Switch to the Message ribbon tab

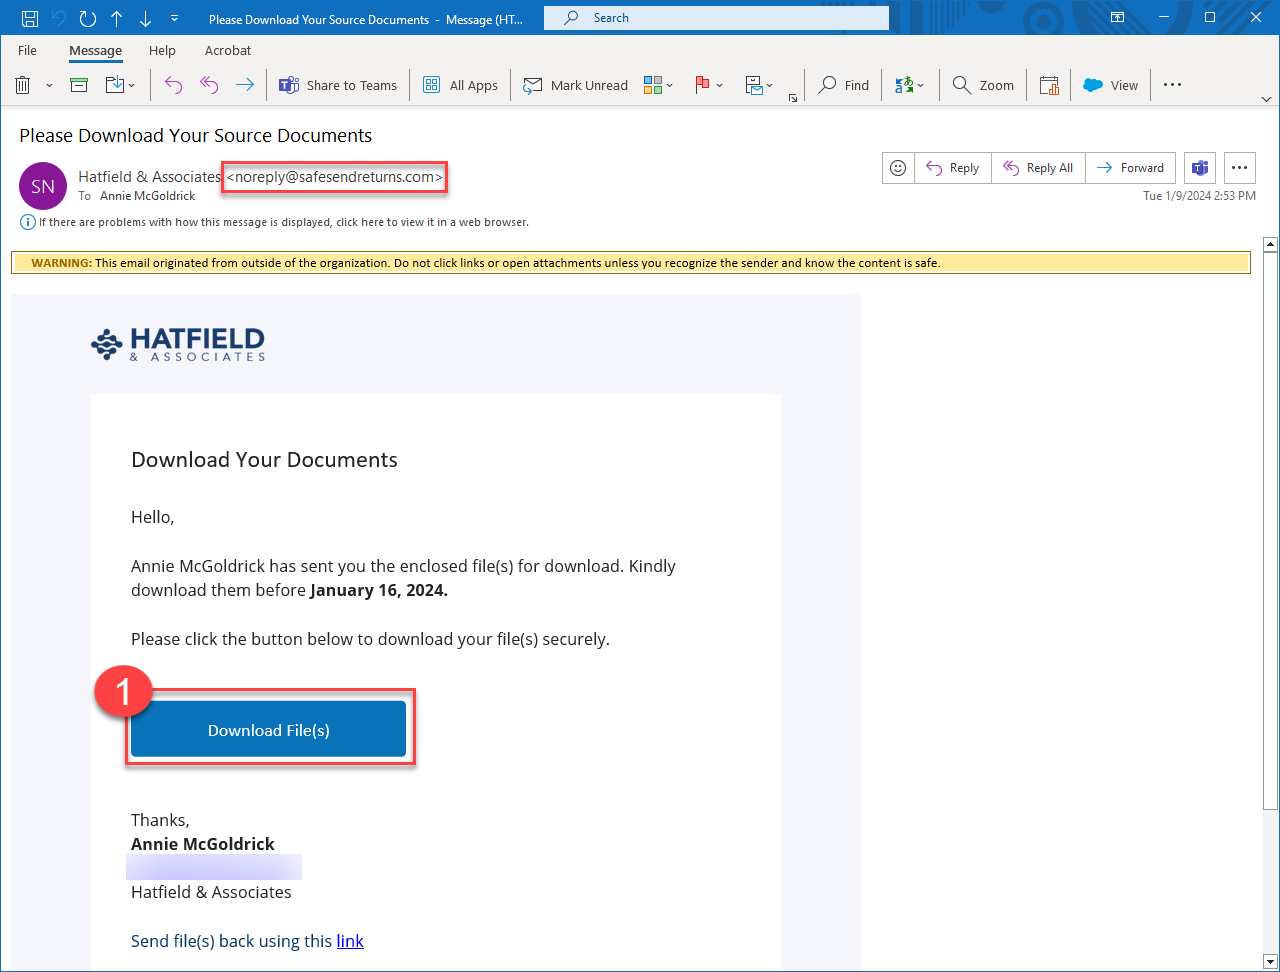[x=95, y=50]
